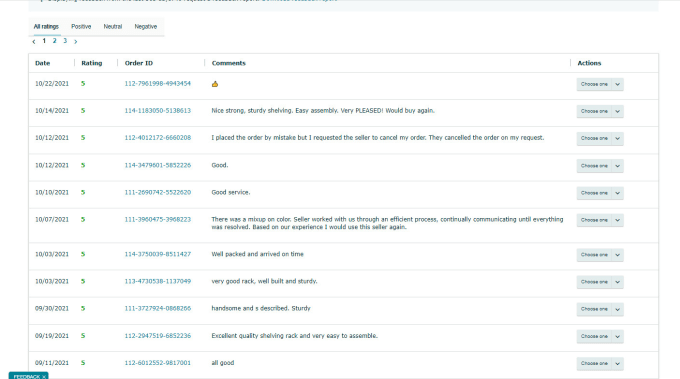This screenshot has width=680, height=379.
Task: Switch to the Positive tab
Action: [81, 26]
